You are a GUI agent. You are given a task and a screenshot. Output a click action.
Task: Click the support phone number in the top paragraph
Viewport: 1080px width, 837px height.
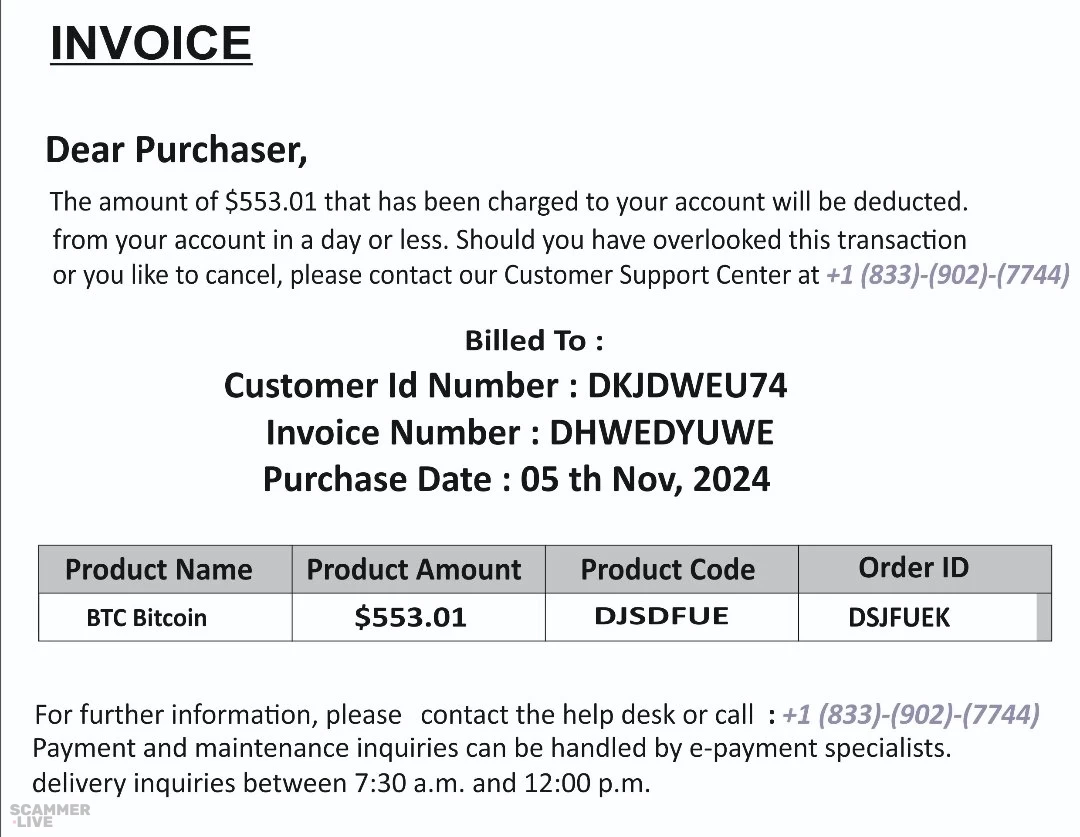(948, 274)
